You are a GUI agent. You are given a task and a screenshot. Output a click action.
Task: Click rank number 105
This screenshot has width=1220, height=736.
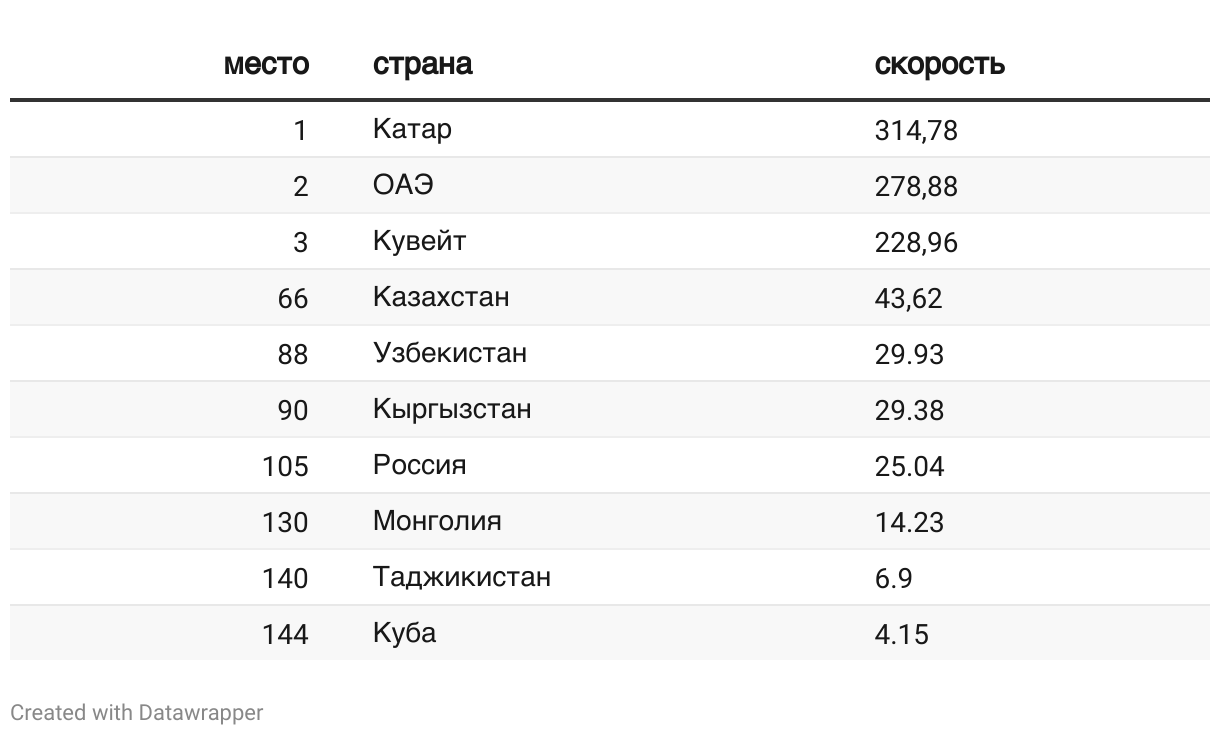click(285, 466)
